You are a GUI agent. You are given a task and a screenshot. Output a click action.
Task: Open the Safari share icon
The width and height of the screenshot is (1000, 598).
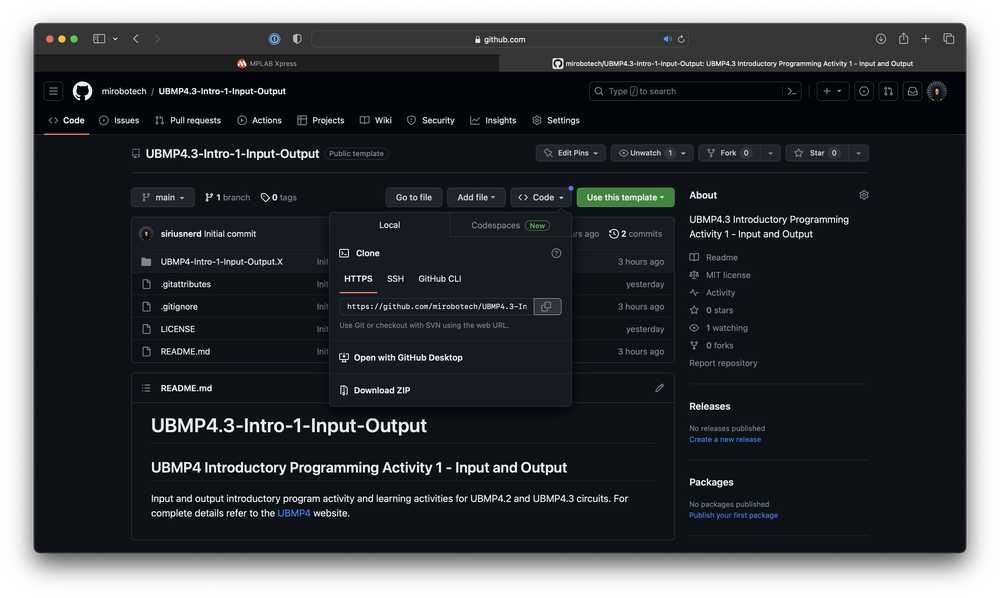[x=904, y=39]
